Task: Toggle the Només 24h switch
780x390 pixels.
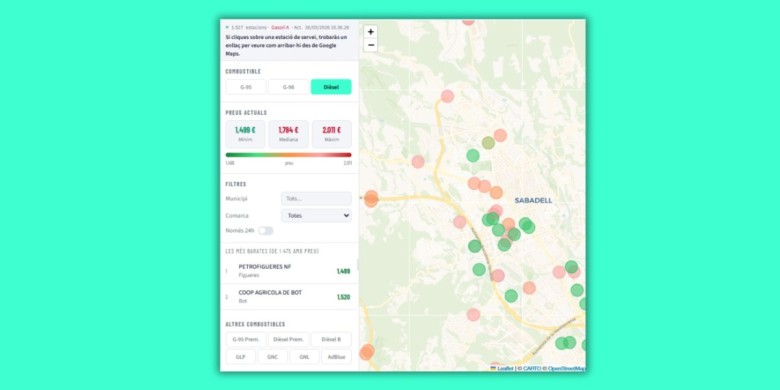Action: tap(266, 231)
